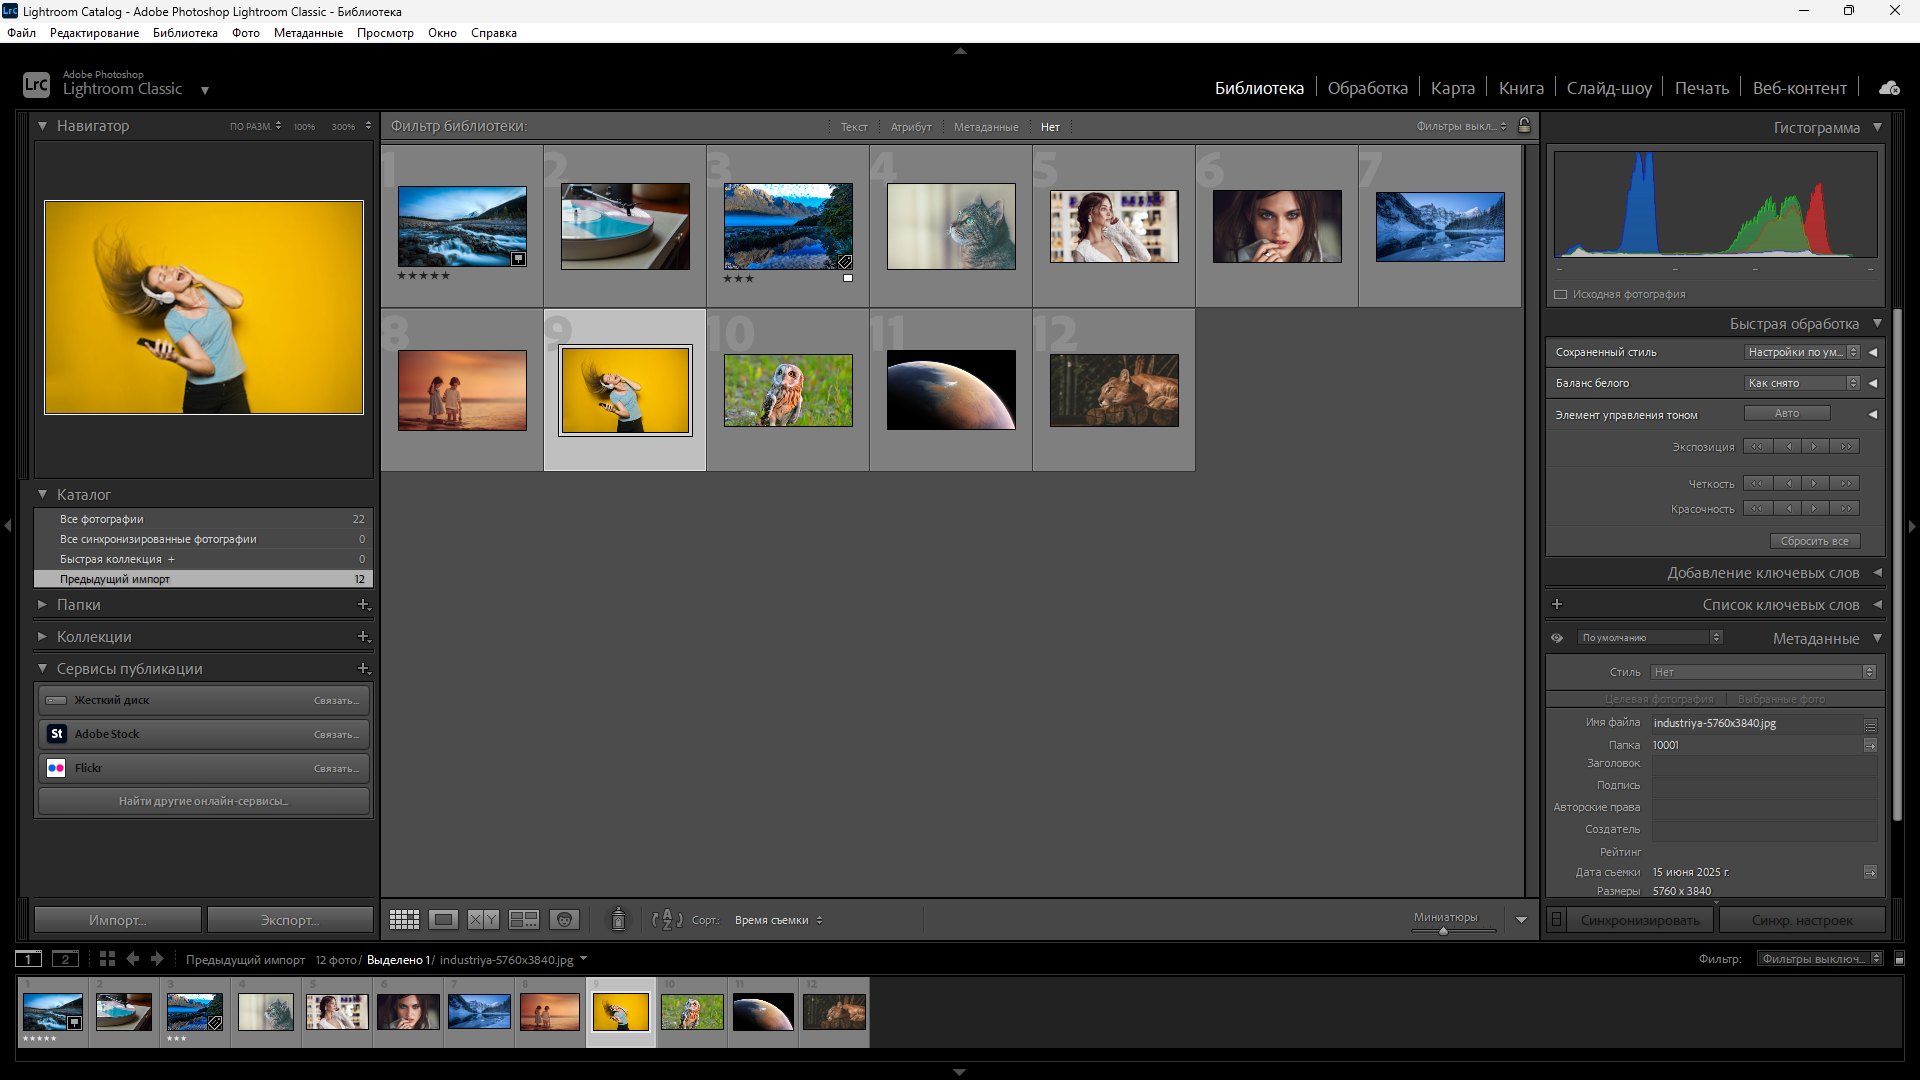This screenshot has height=1080, width=1920.
Task: Switch to Обработка module
Action: 1367,88
